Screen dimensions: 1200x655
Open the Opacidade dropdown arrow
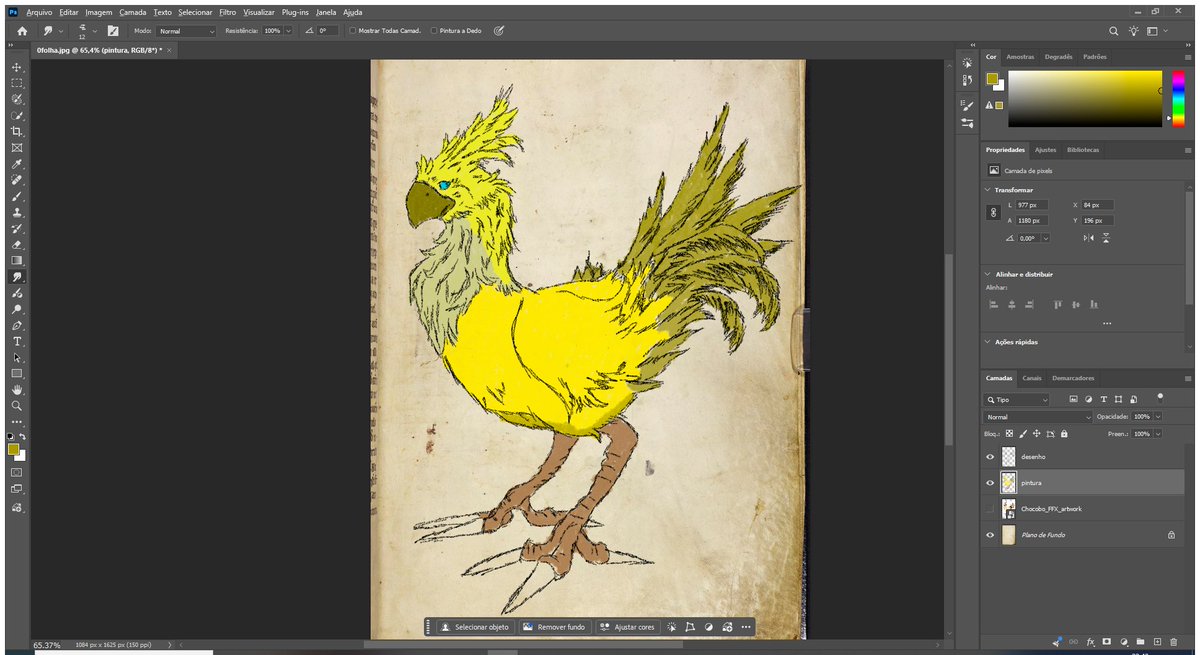pos(1159,417)
